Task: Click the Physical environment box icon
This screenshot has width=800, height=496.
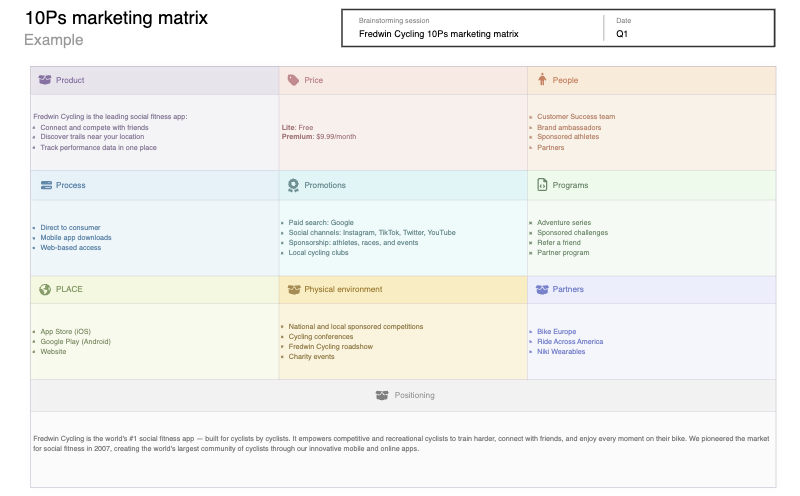Action: 294,289
